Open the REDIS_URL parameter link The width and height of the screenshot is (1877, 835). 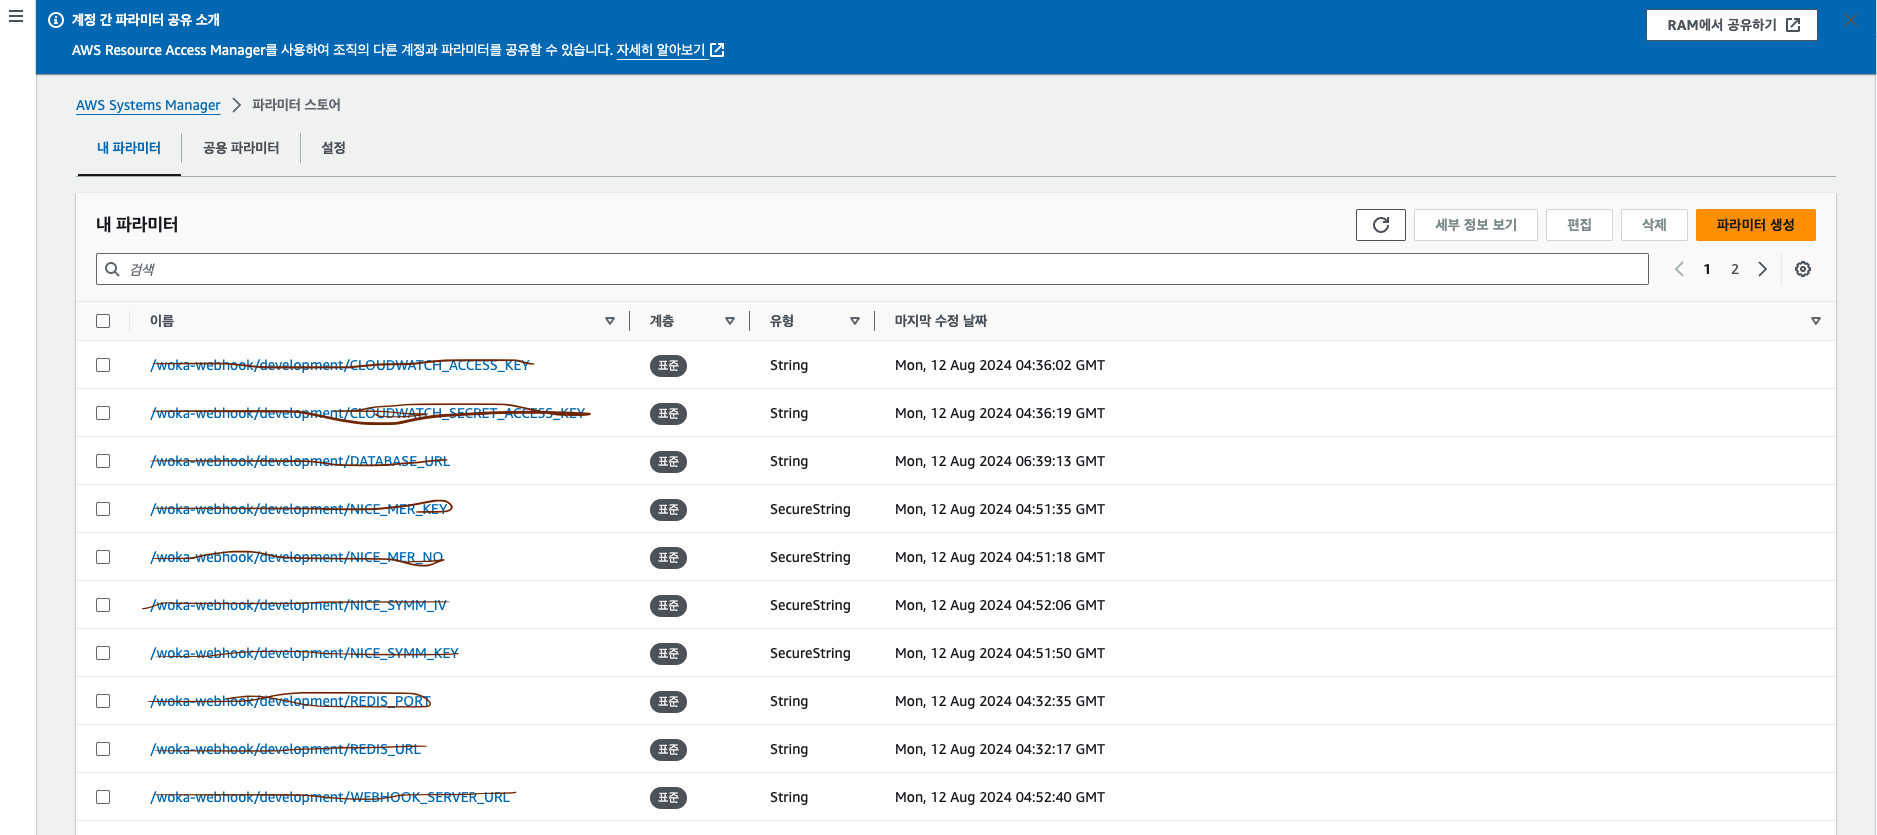tap(286, 749)
